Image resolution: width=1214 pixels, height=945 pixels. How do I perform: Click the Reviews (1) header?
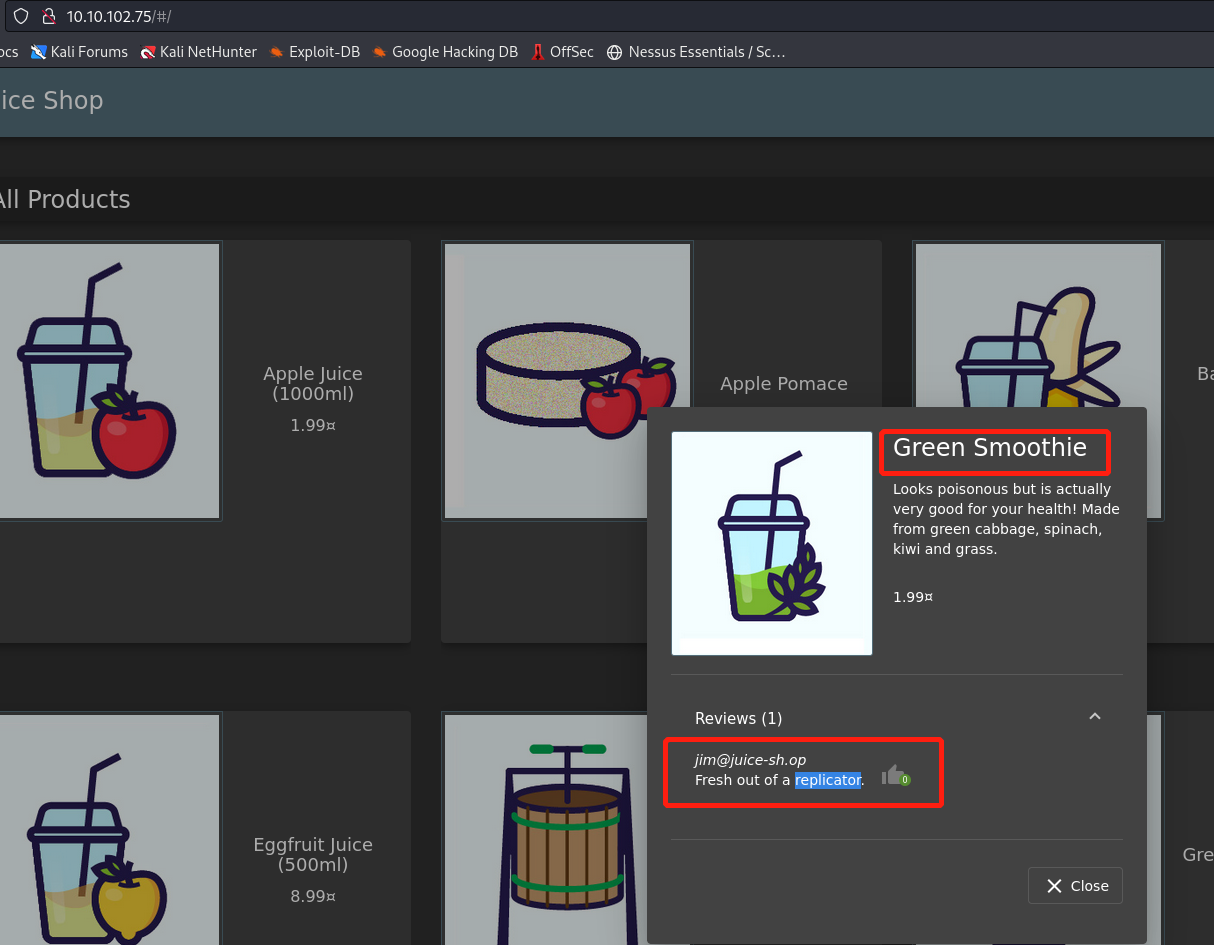739,718
